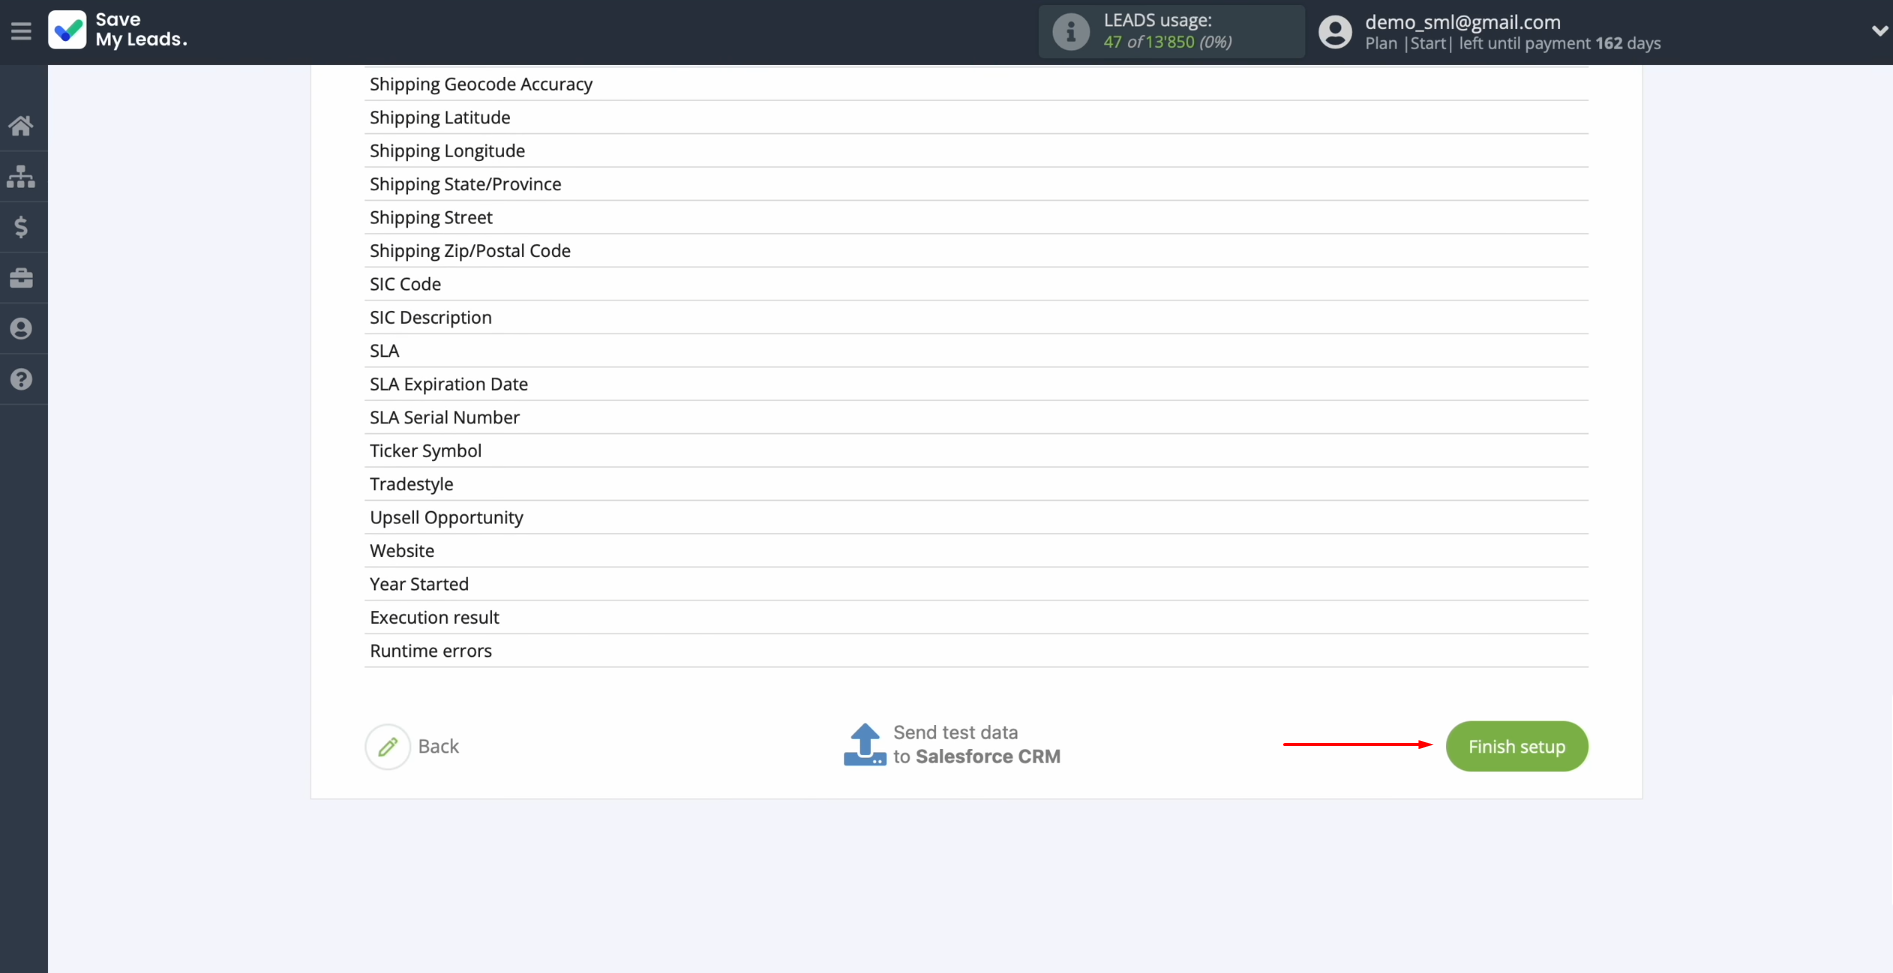Click the SaveMyLeads logo
The image size is (1893, 973).
click(x=118, y=30)
